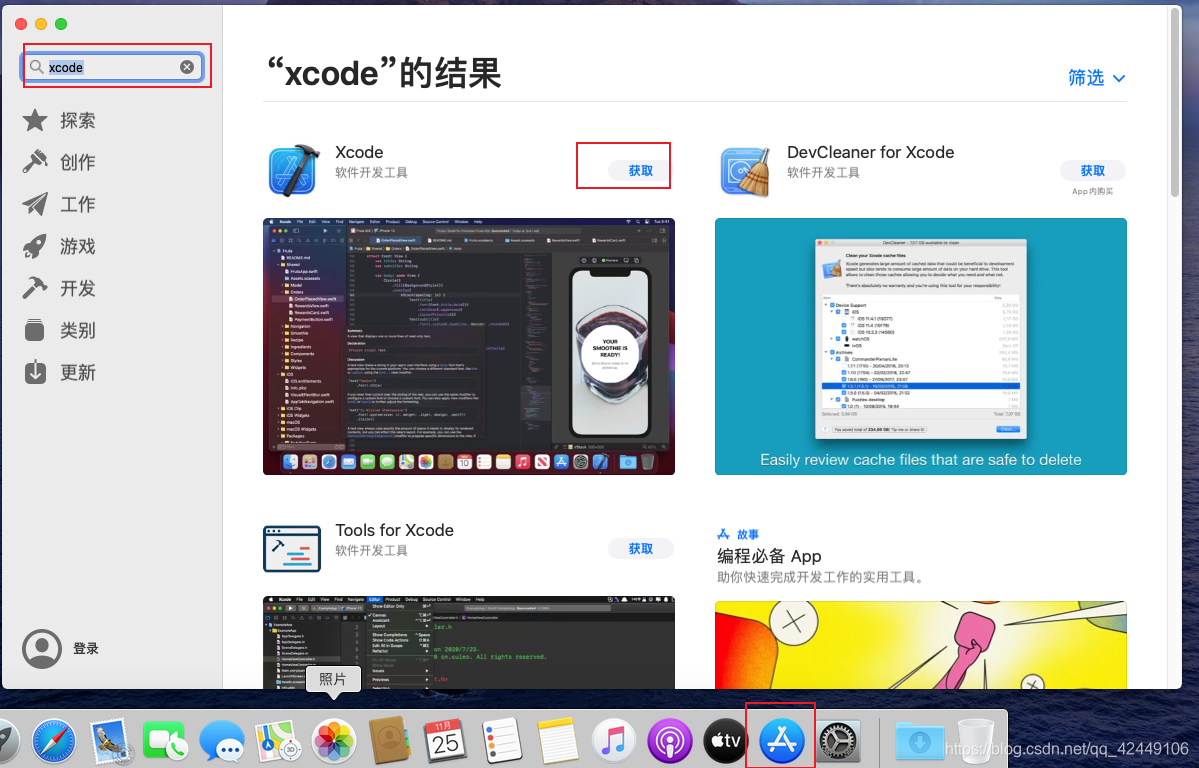The image size is (1199, 768).
Task: Open Calendar from the Dock
Action: (x=446, y=741)
